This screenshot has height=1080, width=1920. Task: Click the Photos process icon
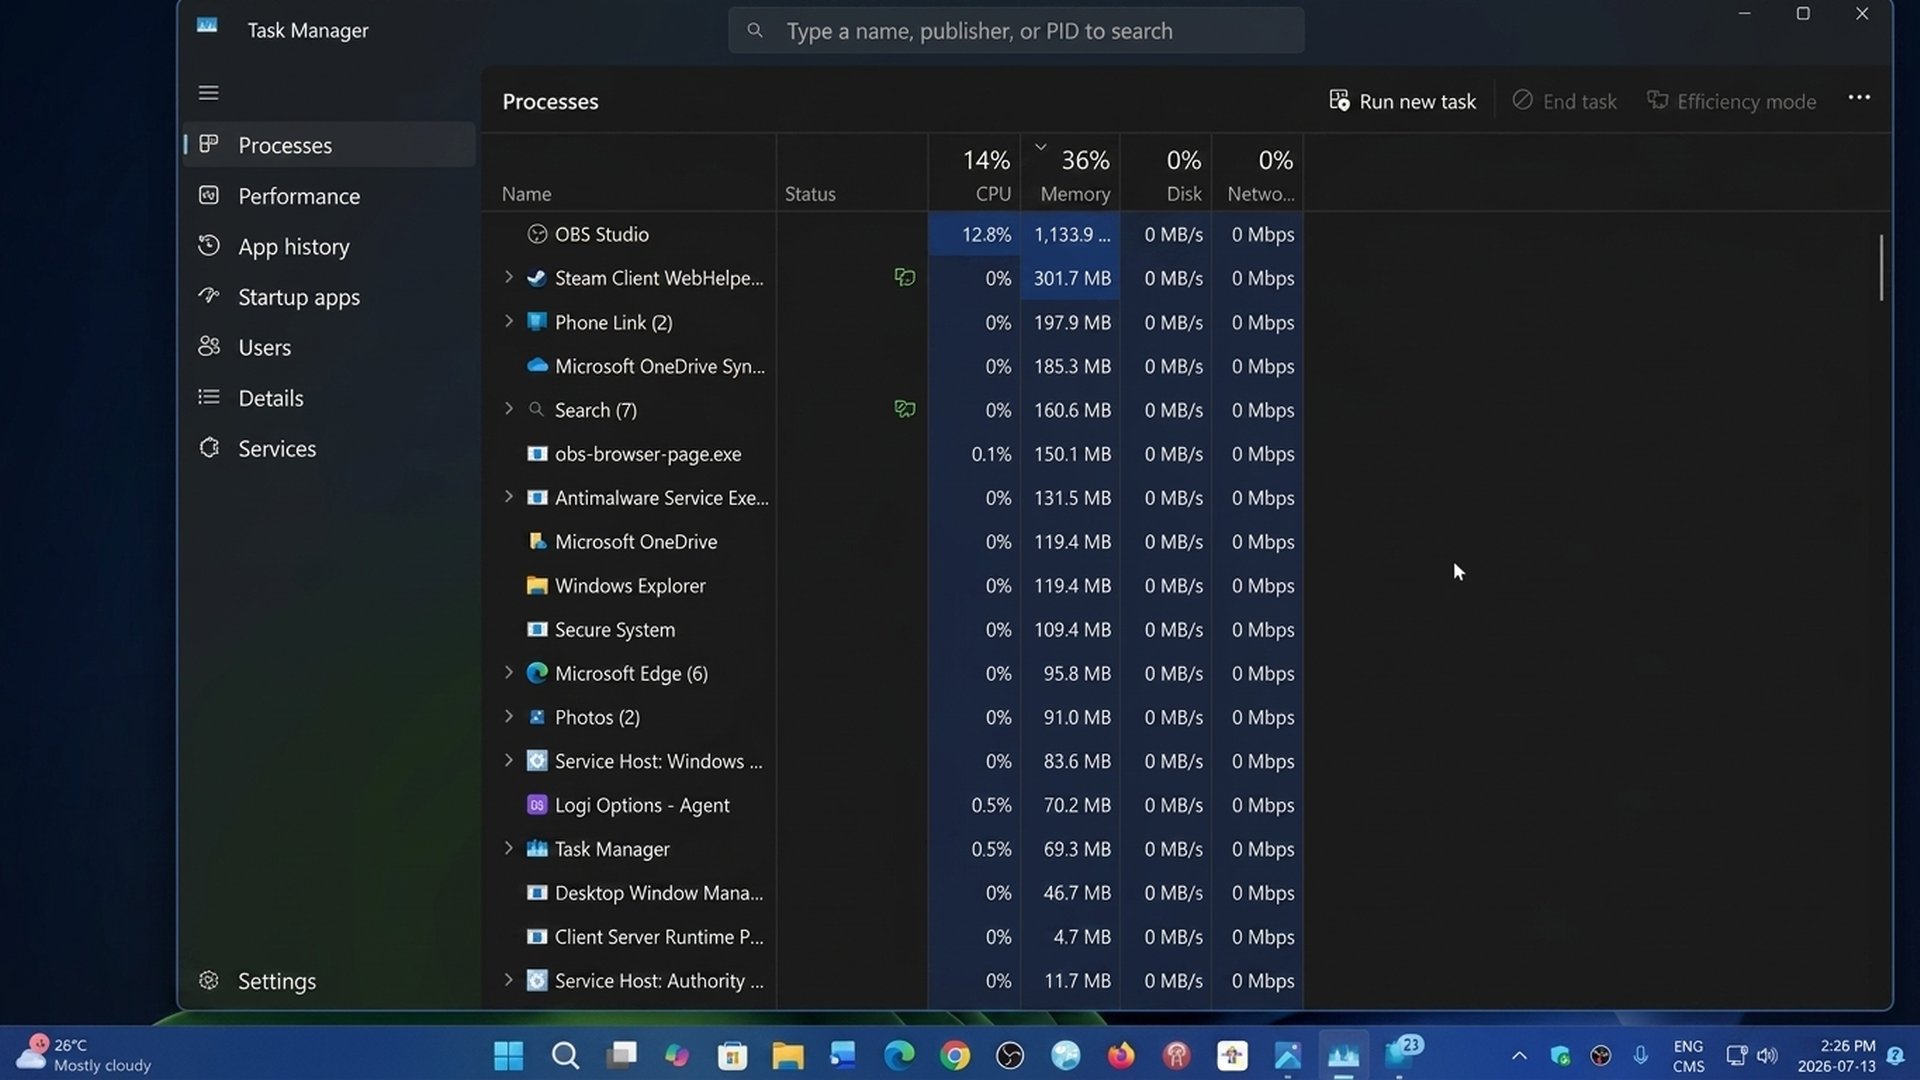click(x=537, y=717)
